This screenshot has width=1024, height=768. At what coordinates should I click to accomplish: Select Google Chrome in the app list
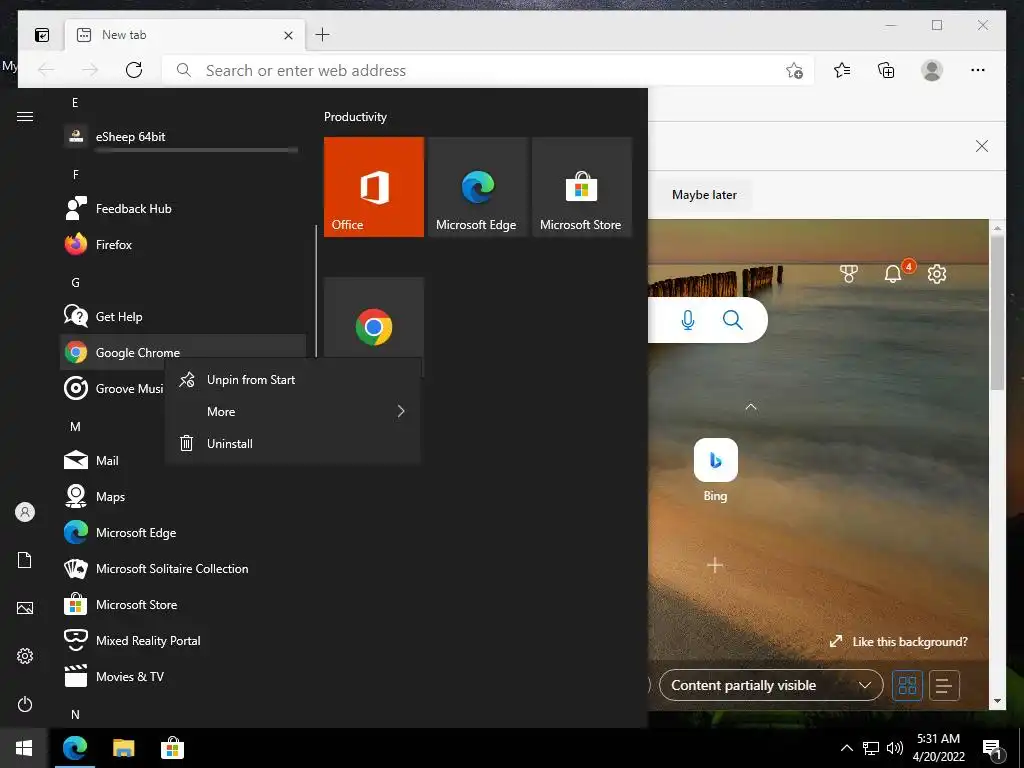tap(183, 353)
